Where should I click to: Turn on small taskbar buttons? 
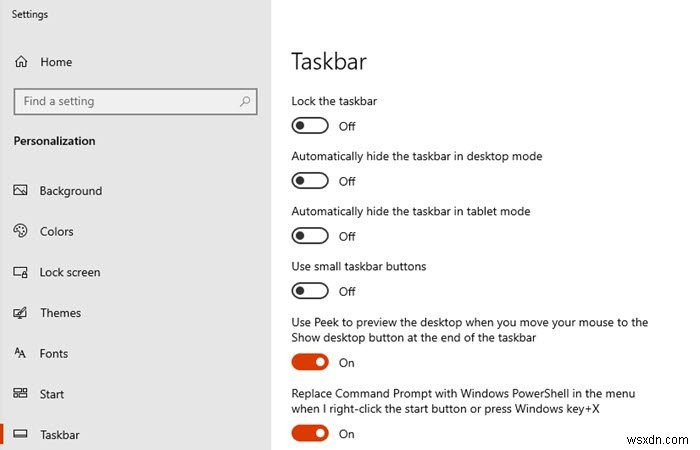[310, 291]
